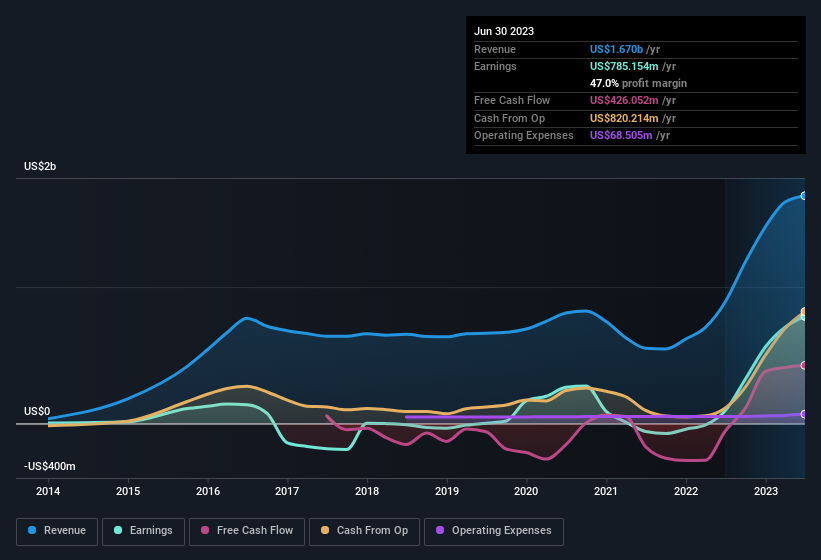Click the 2016 label on the x-axis

[208, 491]
